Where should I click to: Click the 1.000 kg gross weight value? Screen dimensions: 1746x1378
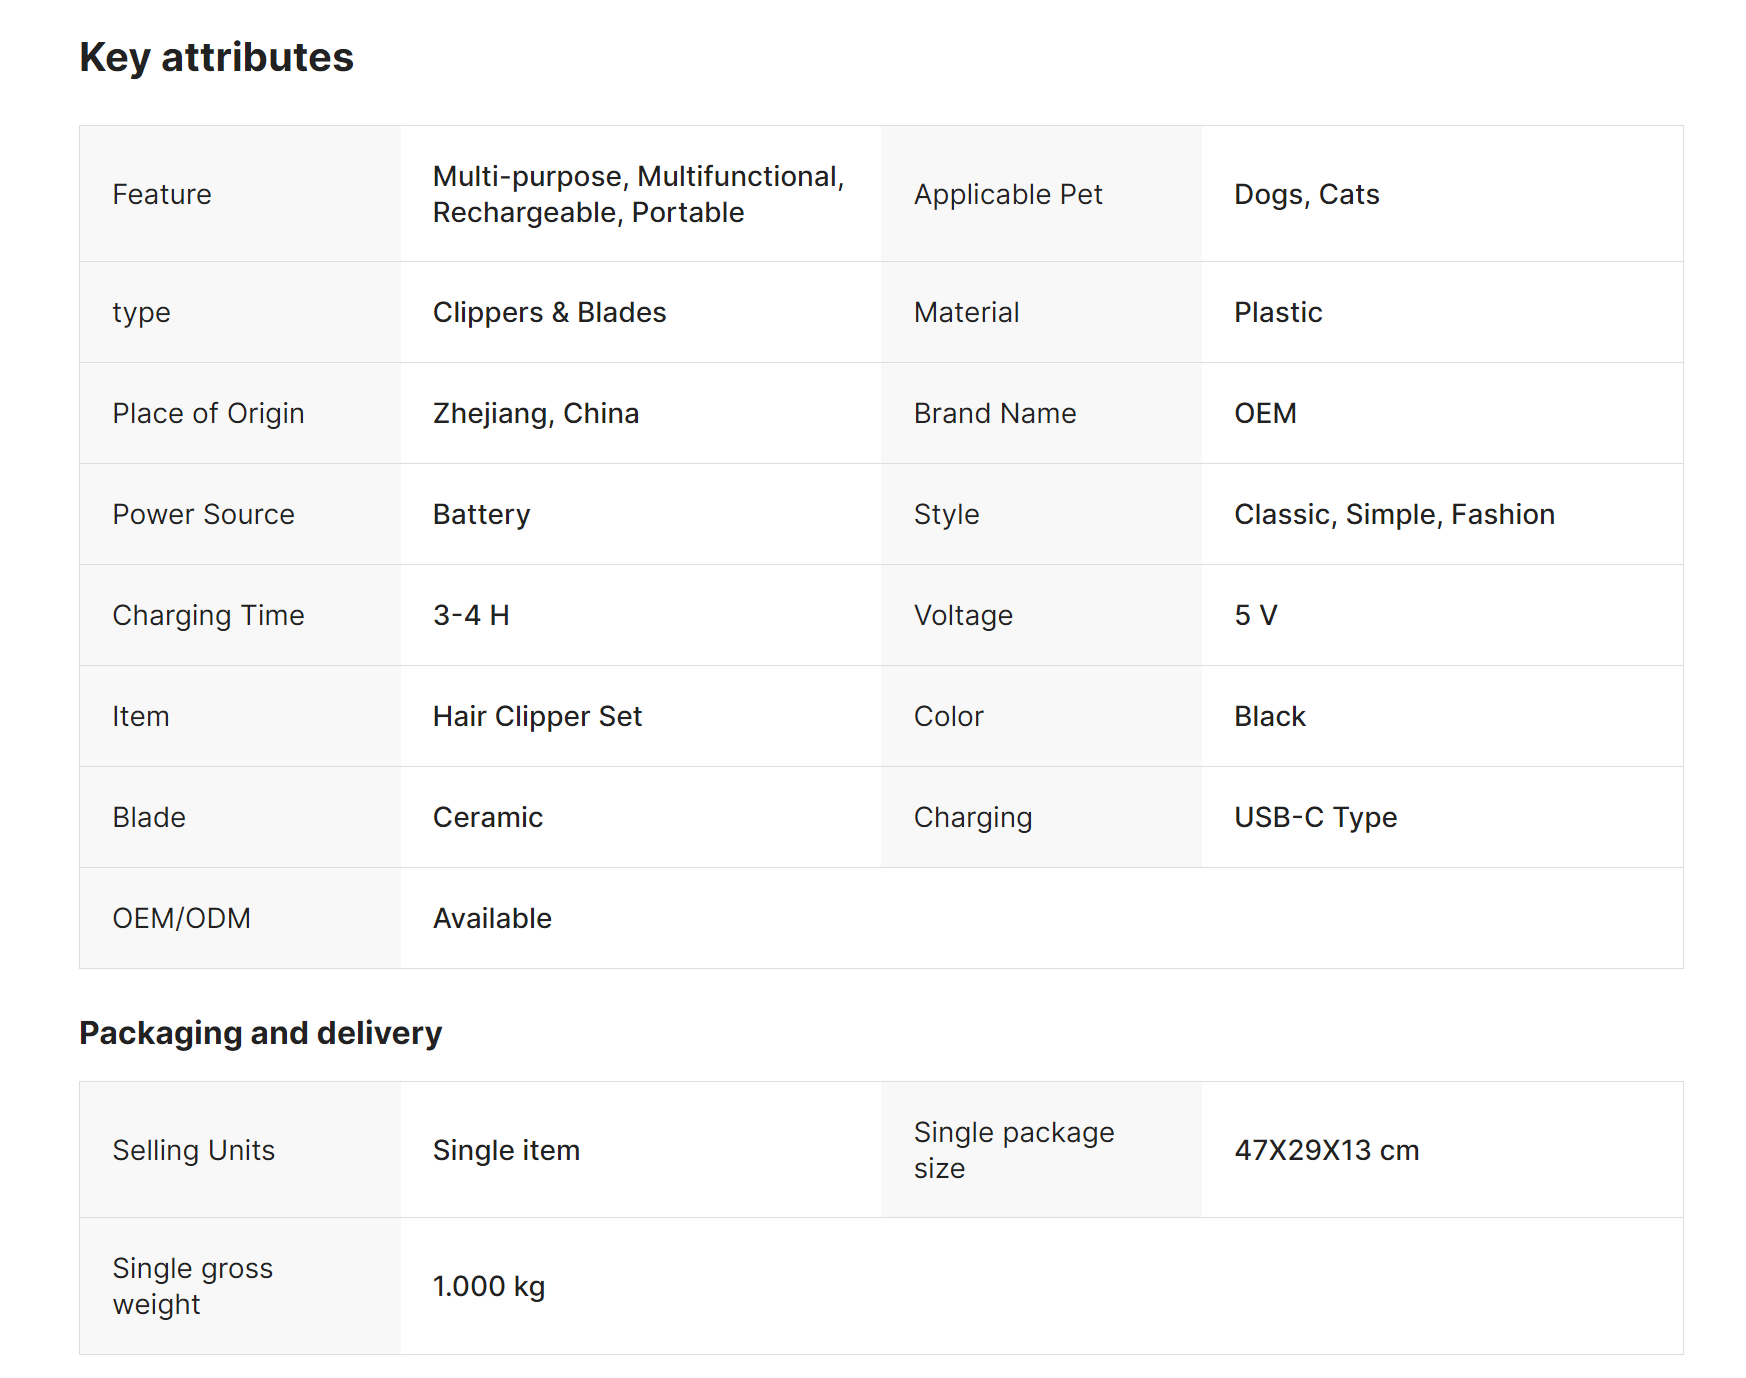488,1286
